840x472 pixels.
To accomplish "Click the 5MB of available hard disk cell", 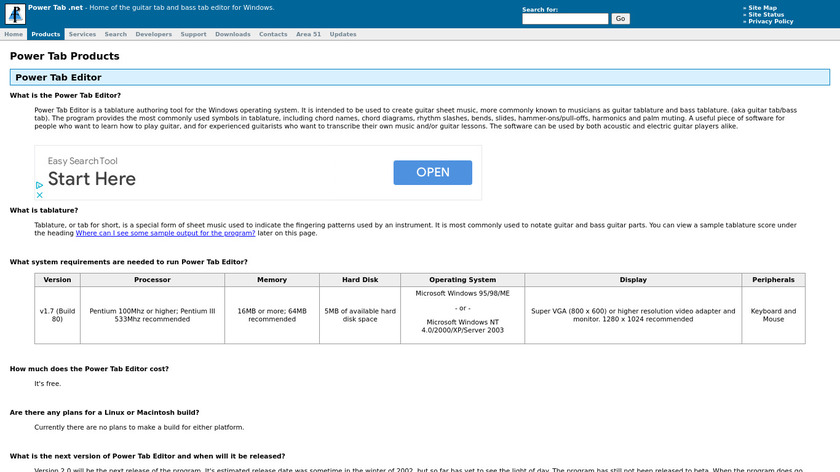I will click(x=360, y=315).
